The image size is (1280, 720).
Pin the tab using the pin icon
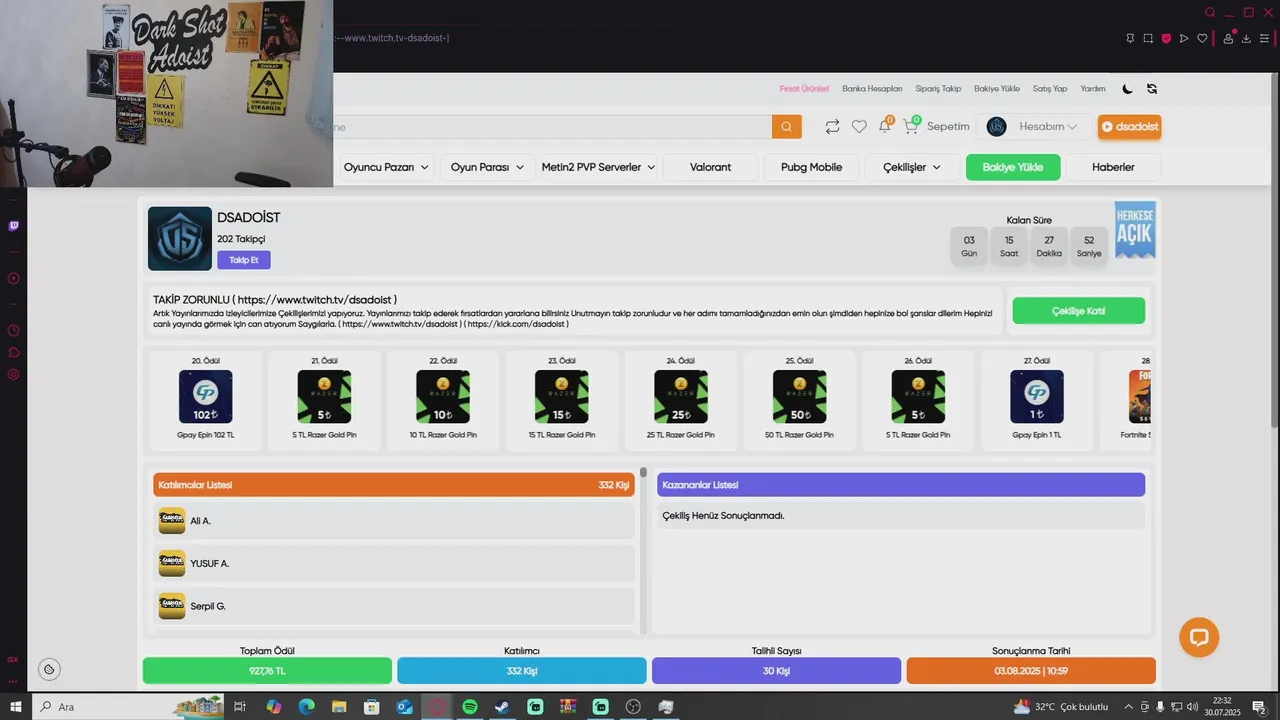(1130, 39)
